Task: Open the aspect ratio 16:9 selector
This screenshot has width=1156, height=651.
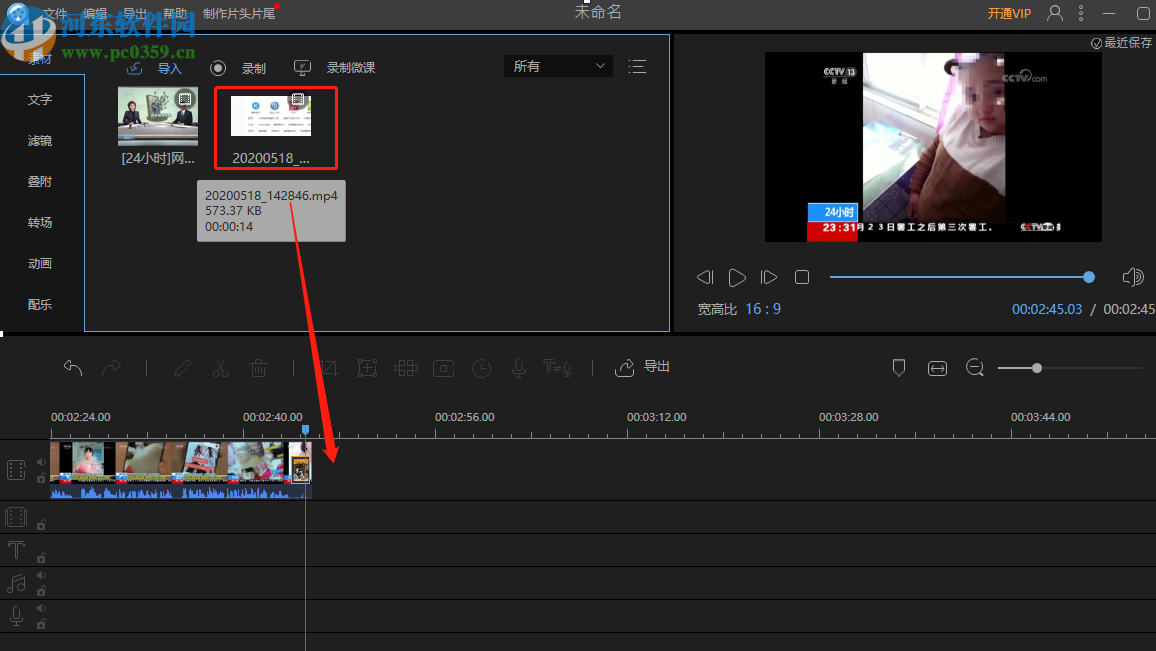Action: (763, 309)
